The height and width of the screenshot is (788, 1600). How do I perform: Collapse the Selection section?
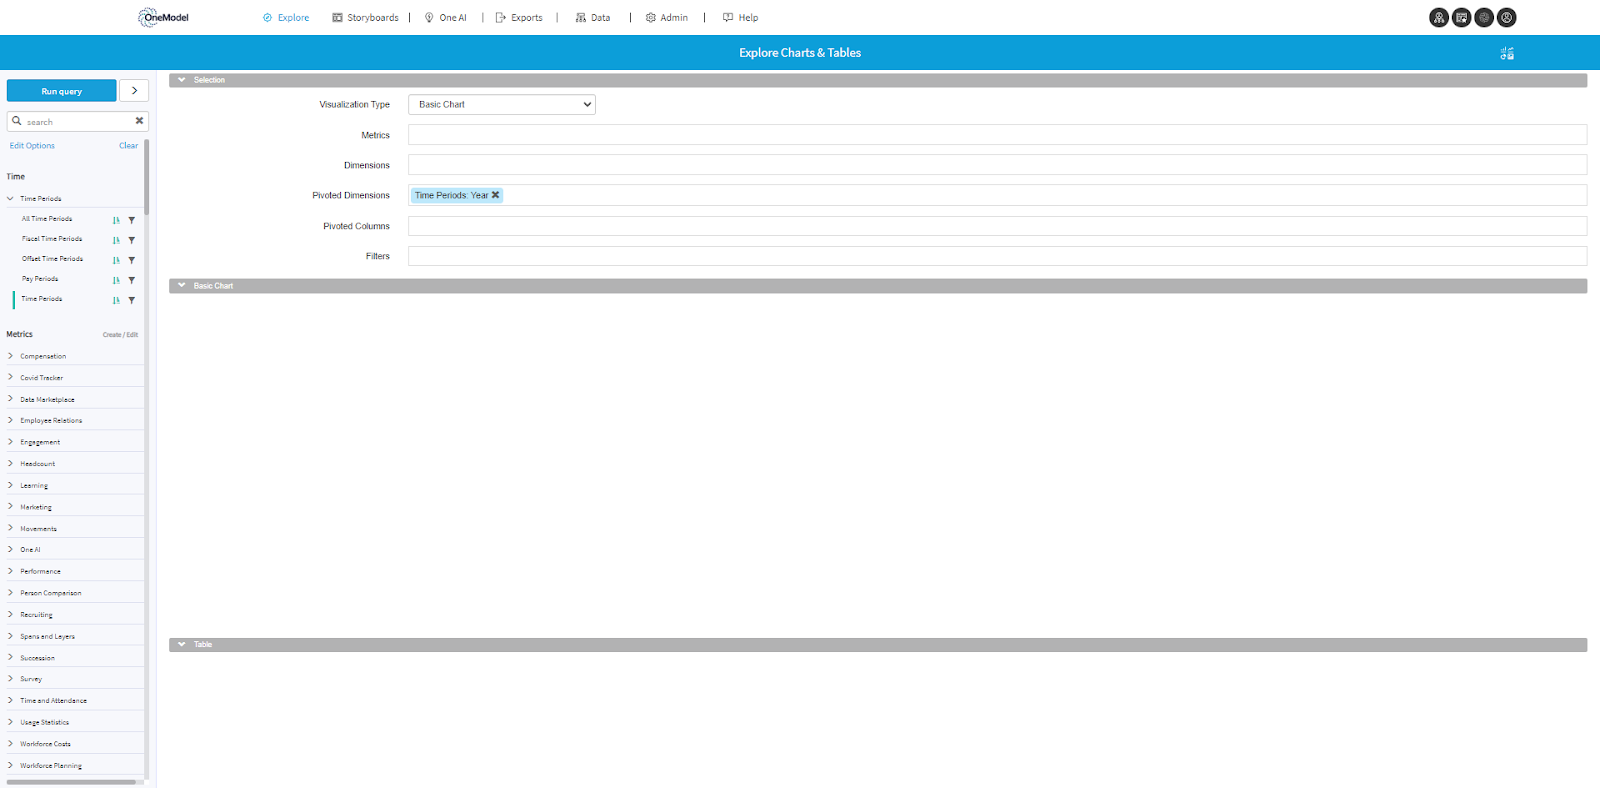click(x=182, y=80)
